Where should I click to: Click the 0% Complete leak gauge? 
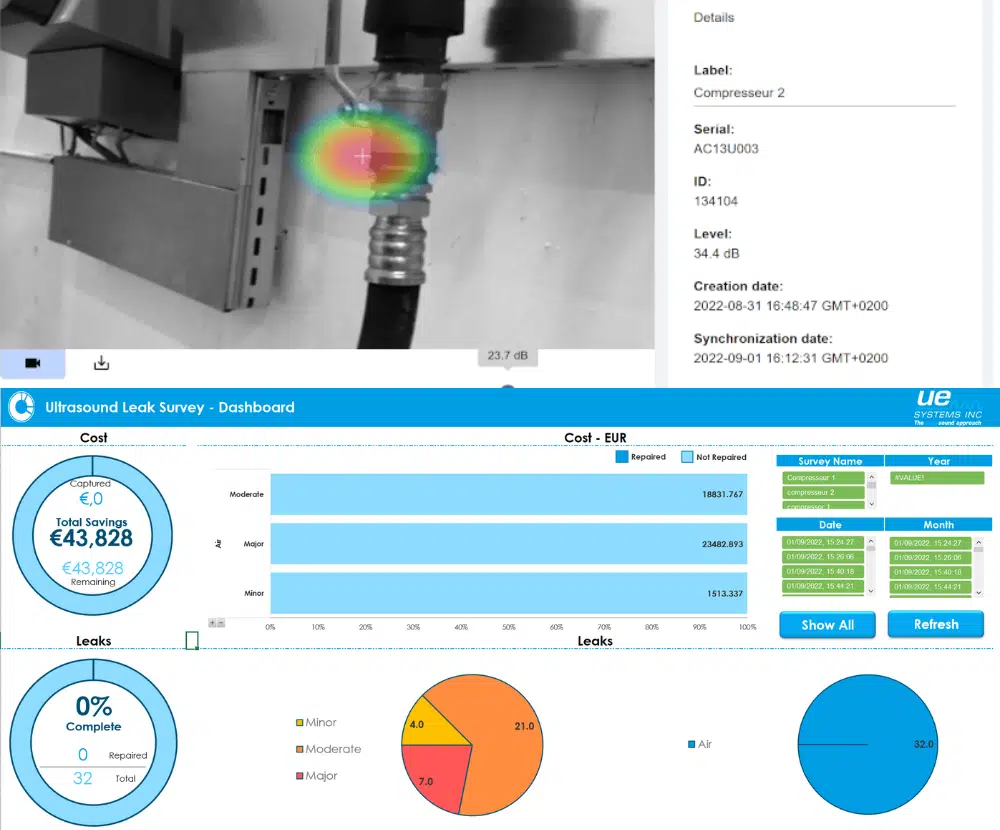[93, 742]
